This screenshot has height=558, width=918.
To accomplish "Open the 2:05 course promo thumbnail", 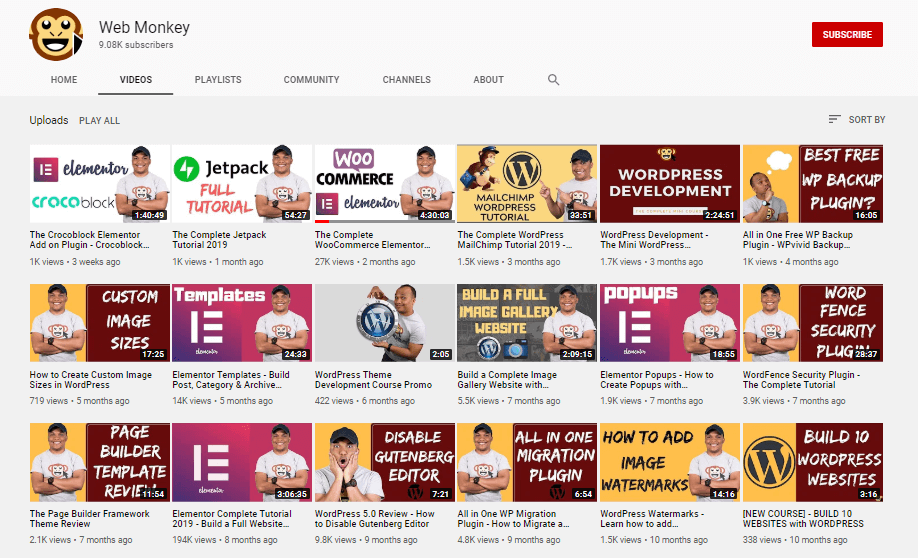I will tap(385, 323).
